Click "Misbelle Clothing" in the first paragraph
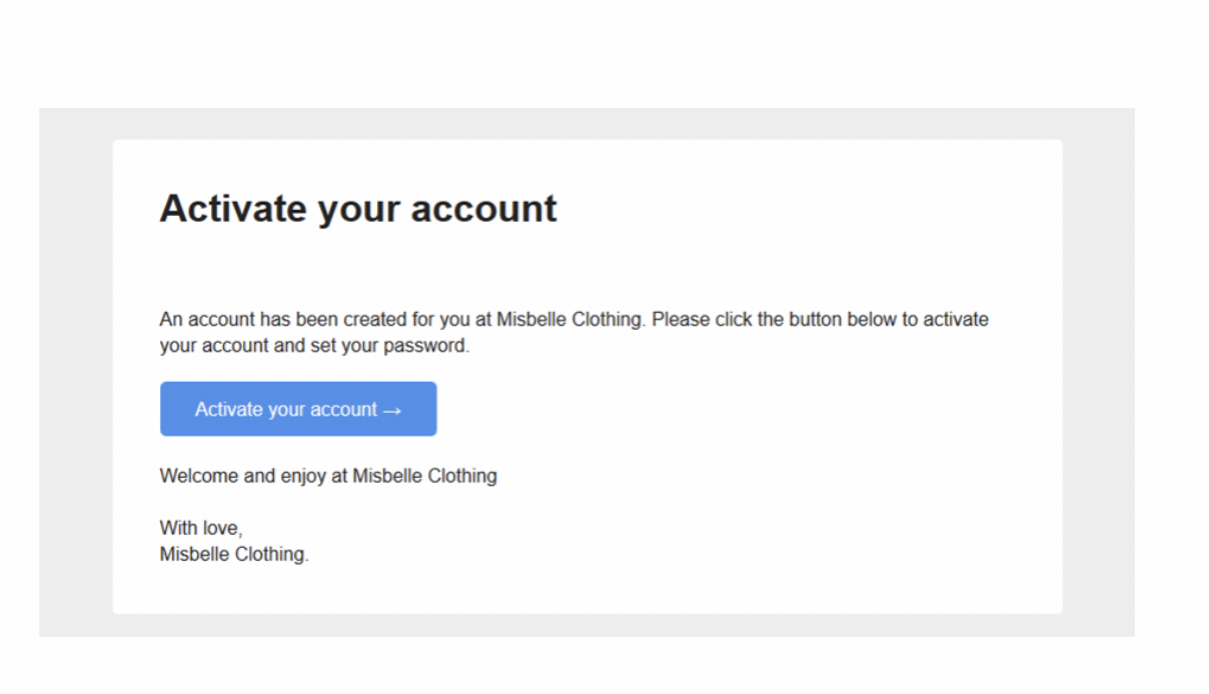 (x=570, y=320)
